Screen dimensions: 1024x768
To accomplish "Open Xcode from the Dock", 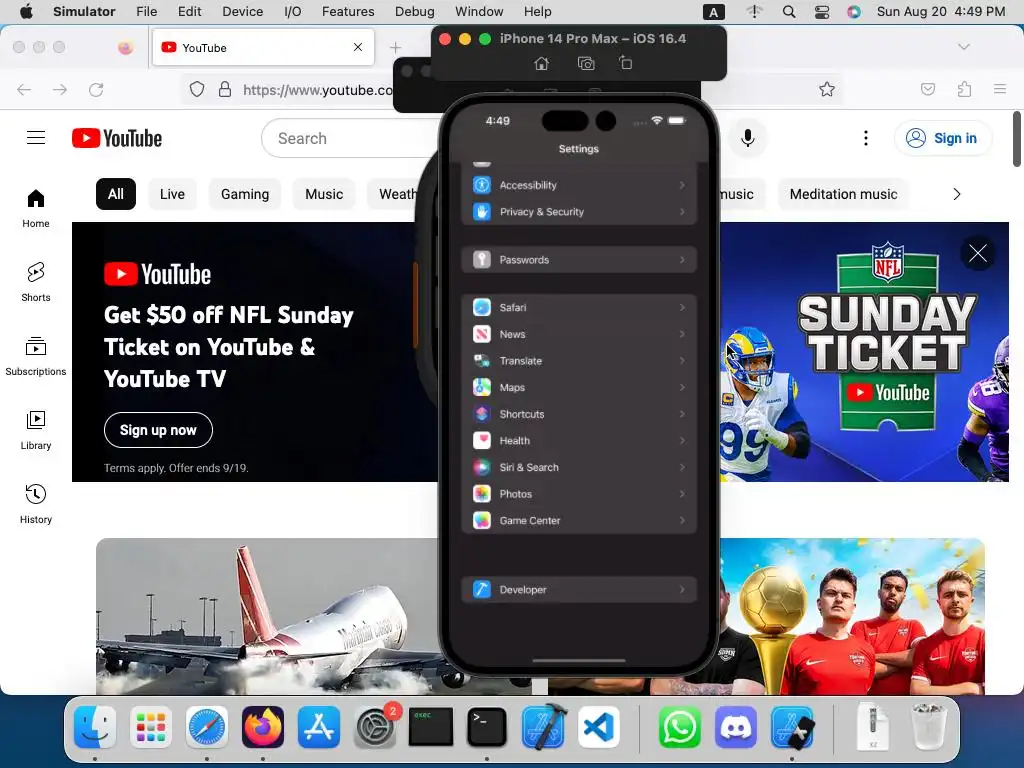I will pos(543,727).
